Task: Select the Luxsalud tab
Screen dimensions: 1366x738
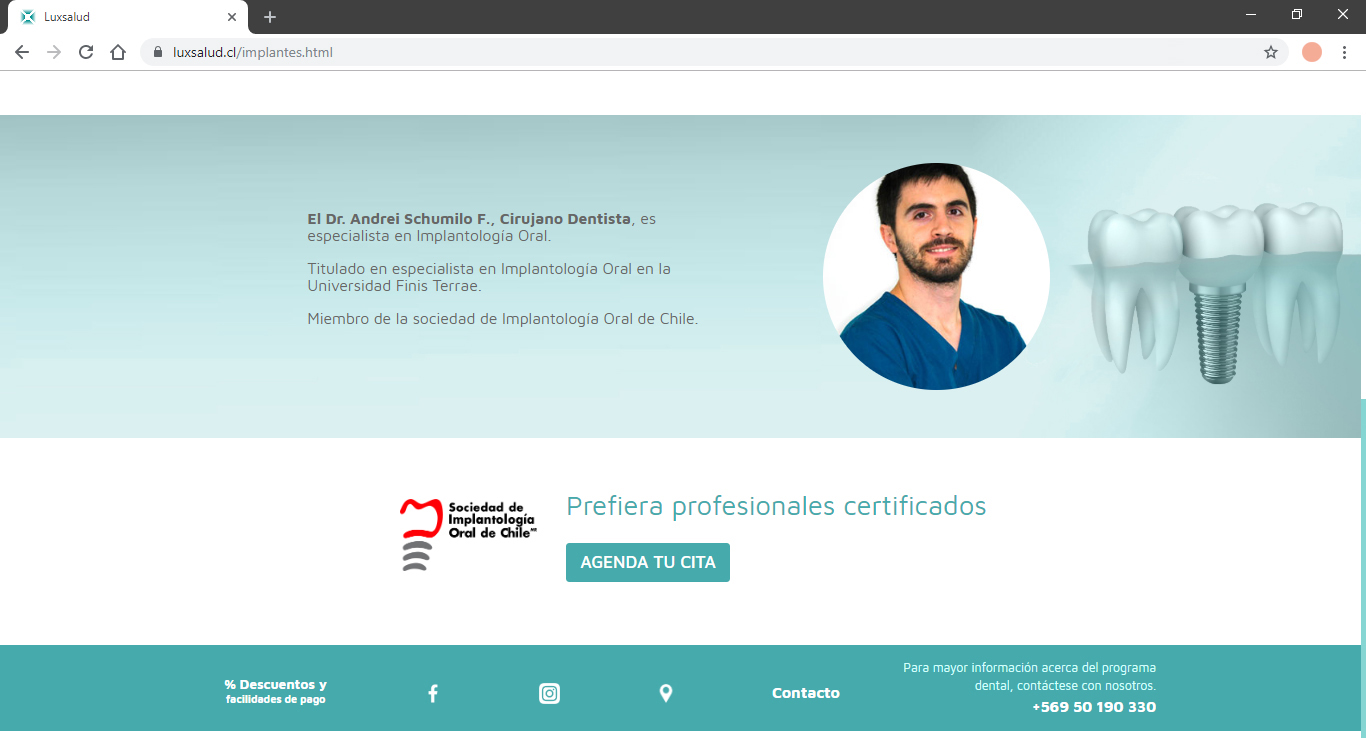Action: [120, 17]
